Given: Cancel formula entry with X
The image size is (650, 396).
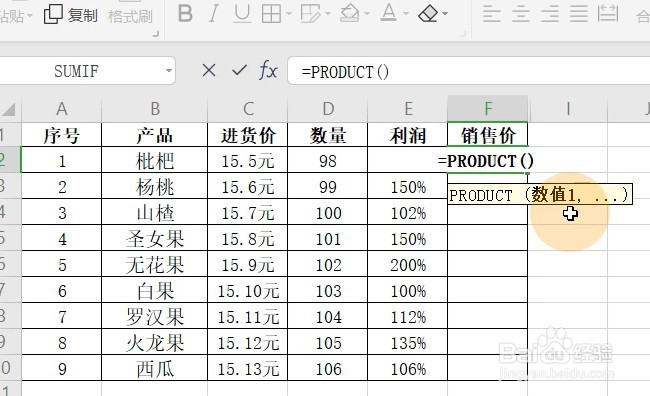Looking at the screenshot, I should (209, 70).
